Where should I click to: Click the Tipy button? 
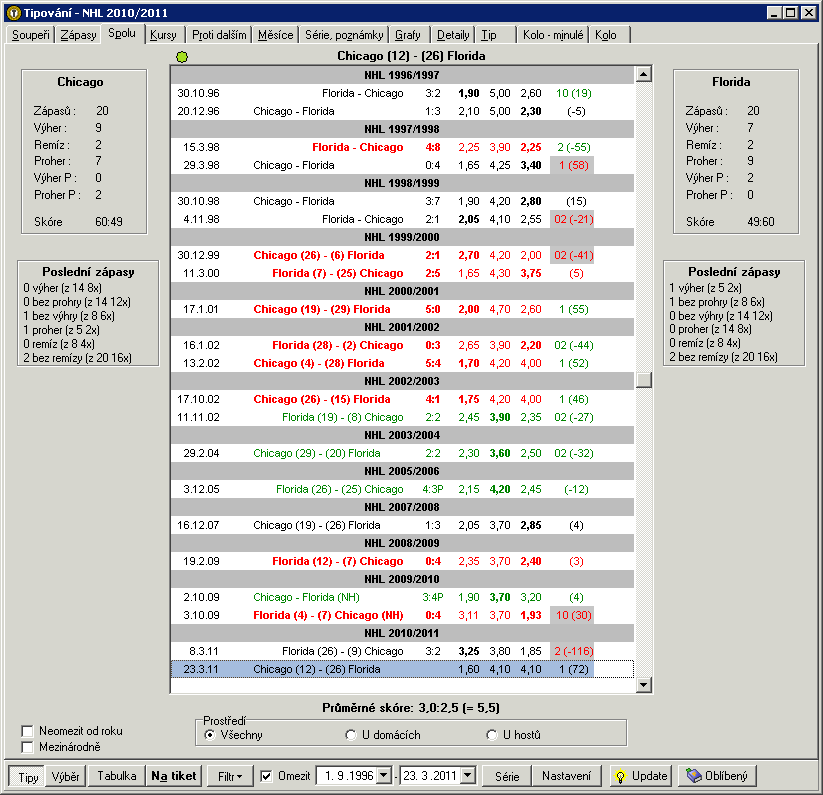(x=28, y=776)
